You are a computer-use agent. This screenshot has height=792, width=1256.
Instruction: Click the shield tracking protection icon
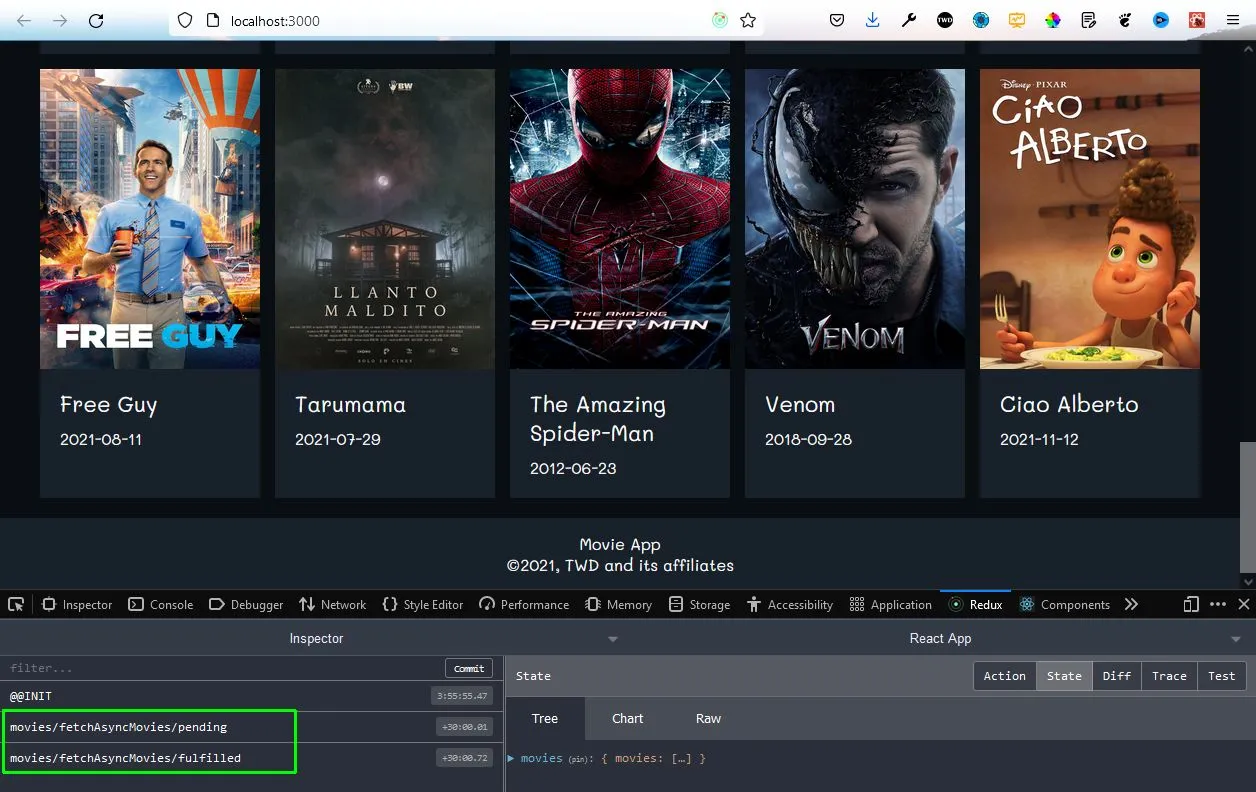tap(185, 20)
